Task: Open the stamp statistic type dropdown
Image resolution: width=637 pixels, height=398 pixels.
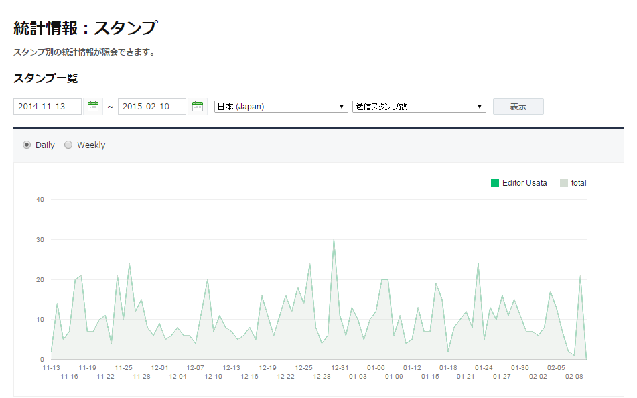Action: tap(419, 106)
